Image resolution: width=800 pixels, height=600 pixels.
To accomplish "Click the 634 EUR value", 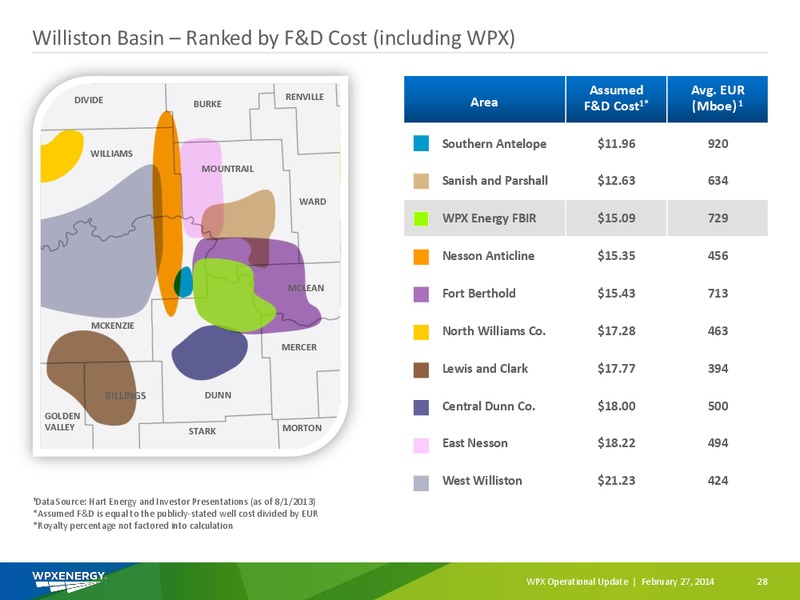I will pyautogui.click(x=717, y=181).
